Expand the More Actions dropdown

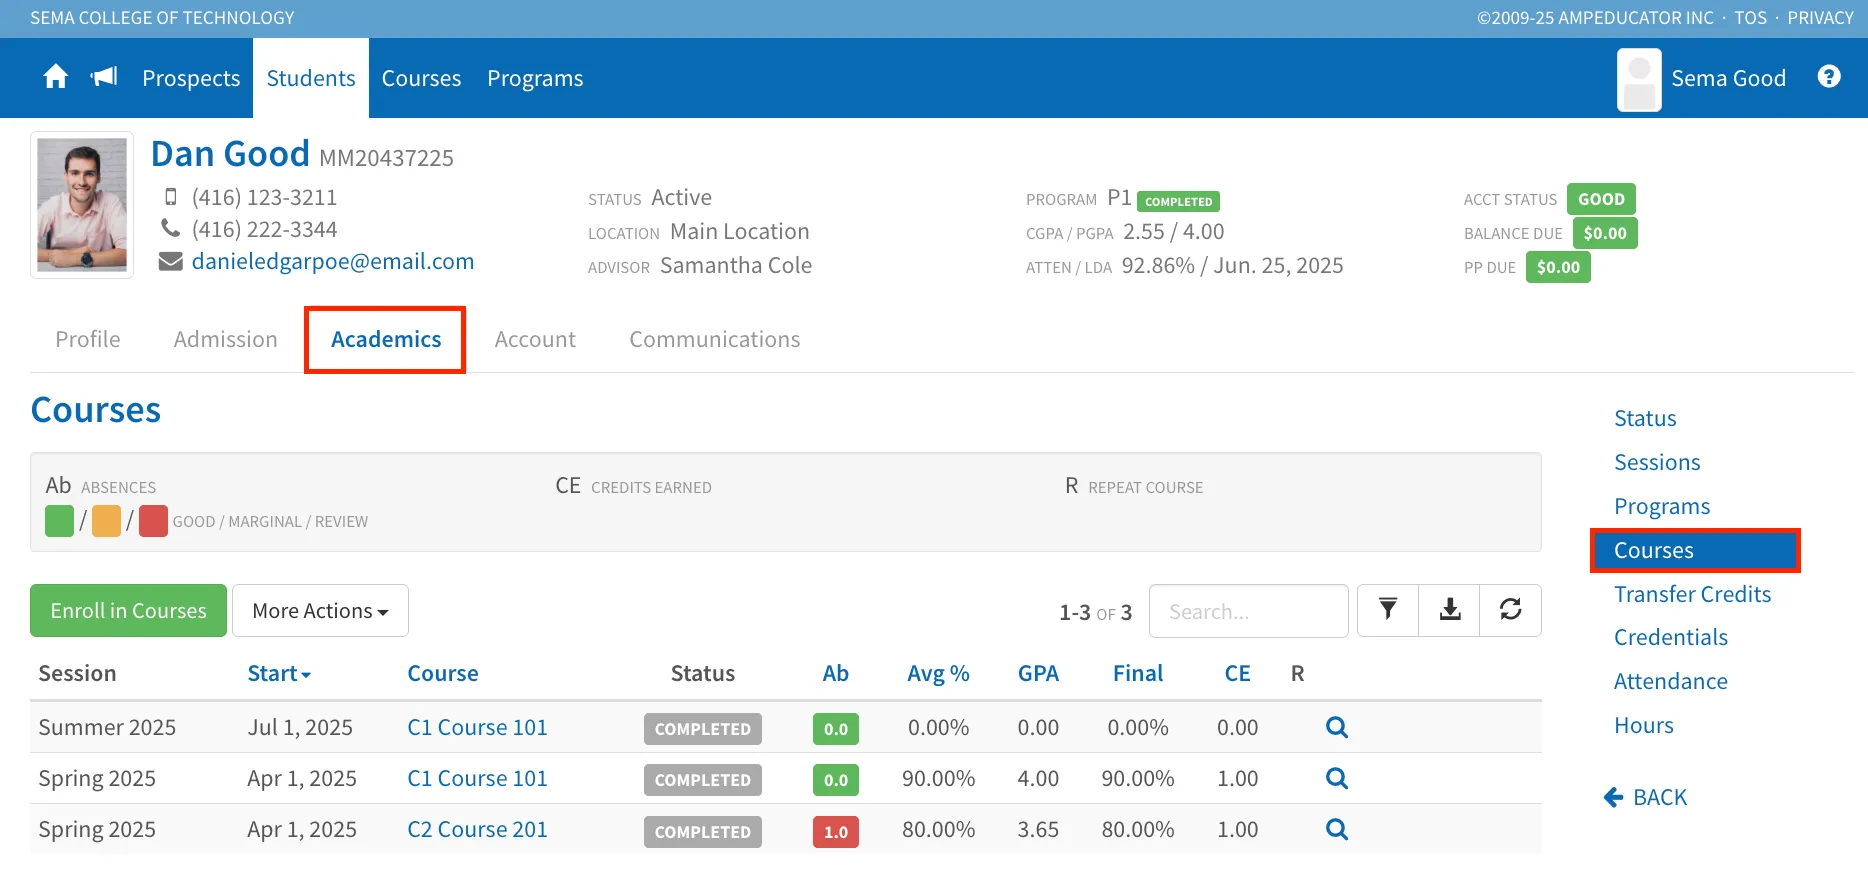[x=320, y=610]
